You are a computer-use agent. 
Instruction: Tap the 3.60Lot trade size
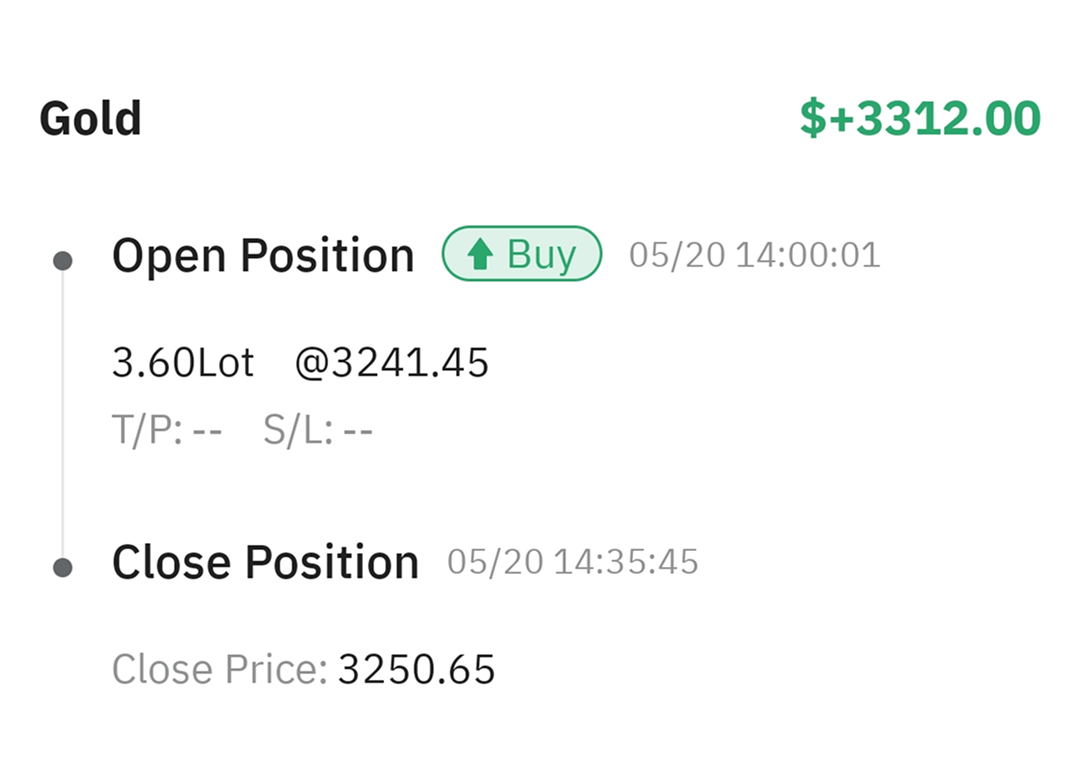pyautogui.click(x=183, y=363)
